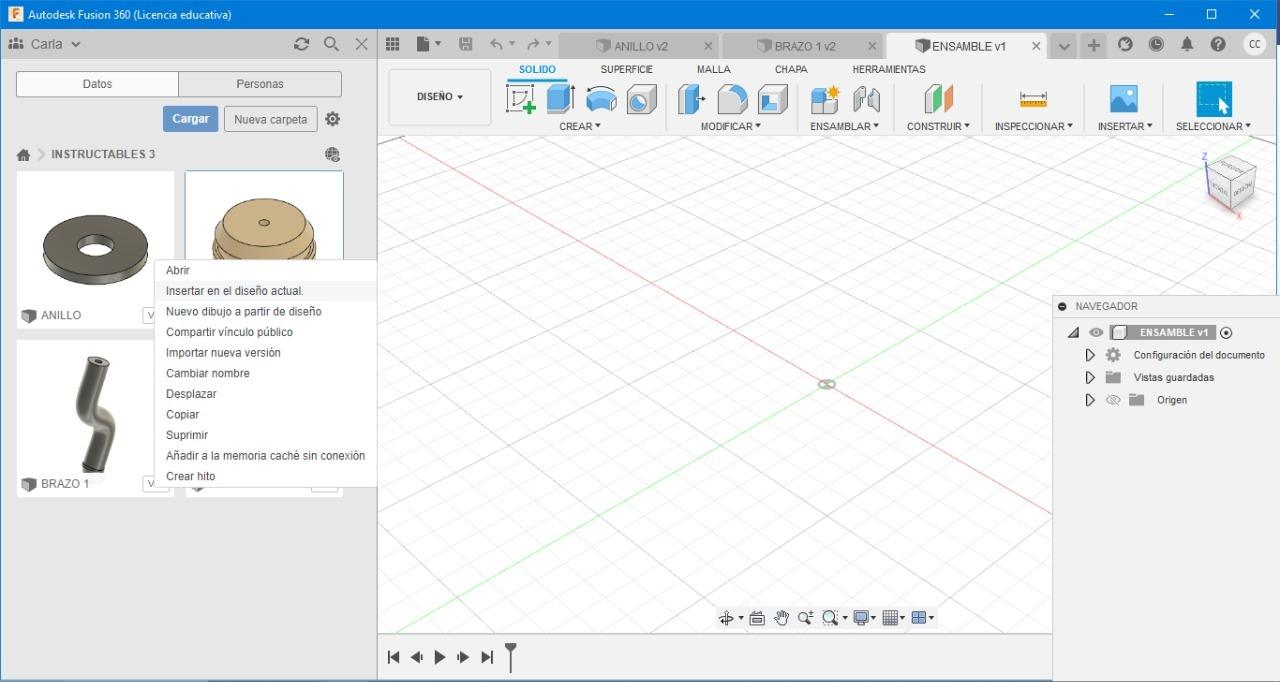1280x682 pixels.
Task: Switch to the BRAZO 1 v2 document tab
Action: pos(804,46)
